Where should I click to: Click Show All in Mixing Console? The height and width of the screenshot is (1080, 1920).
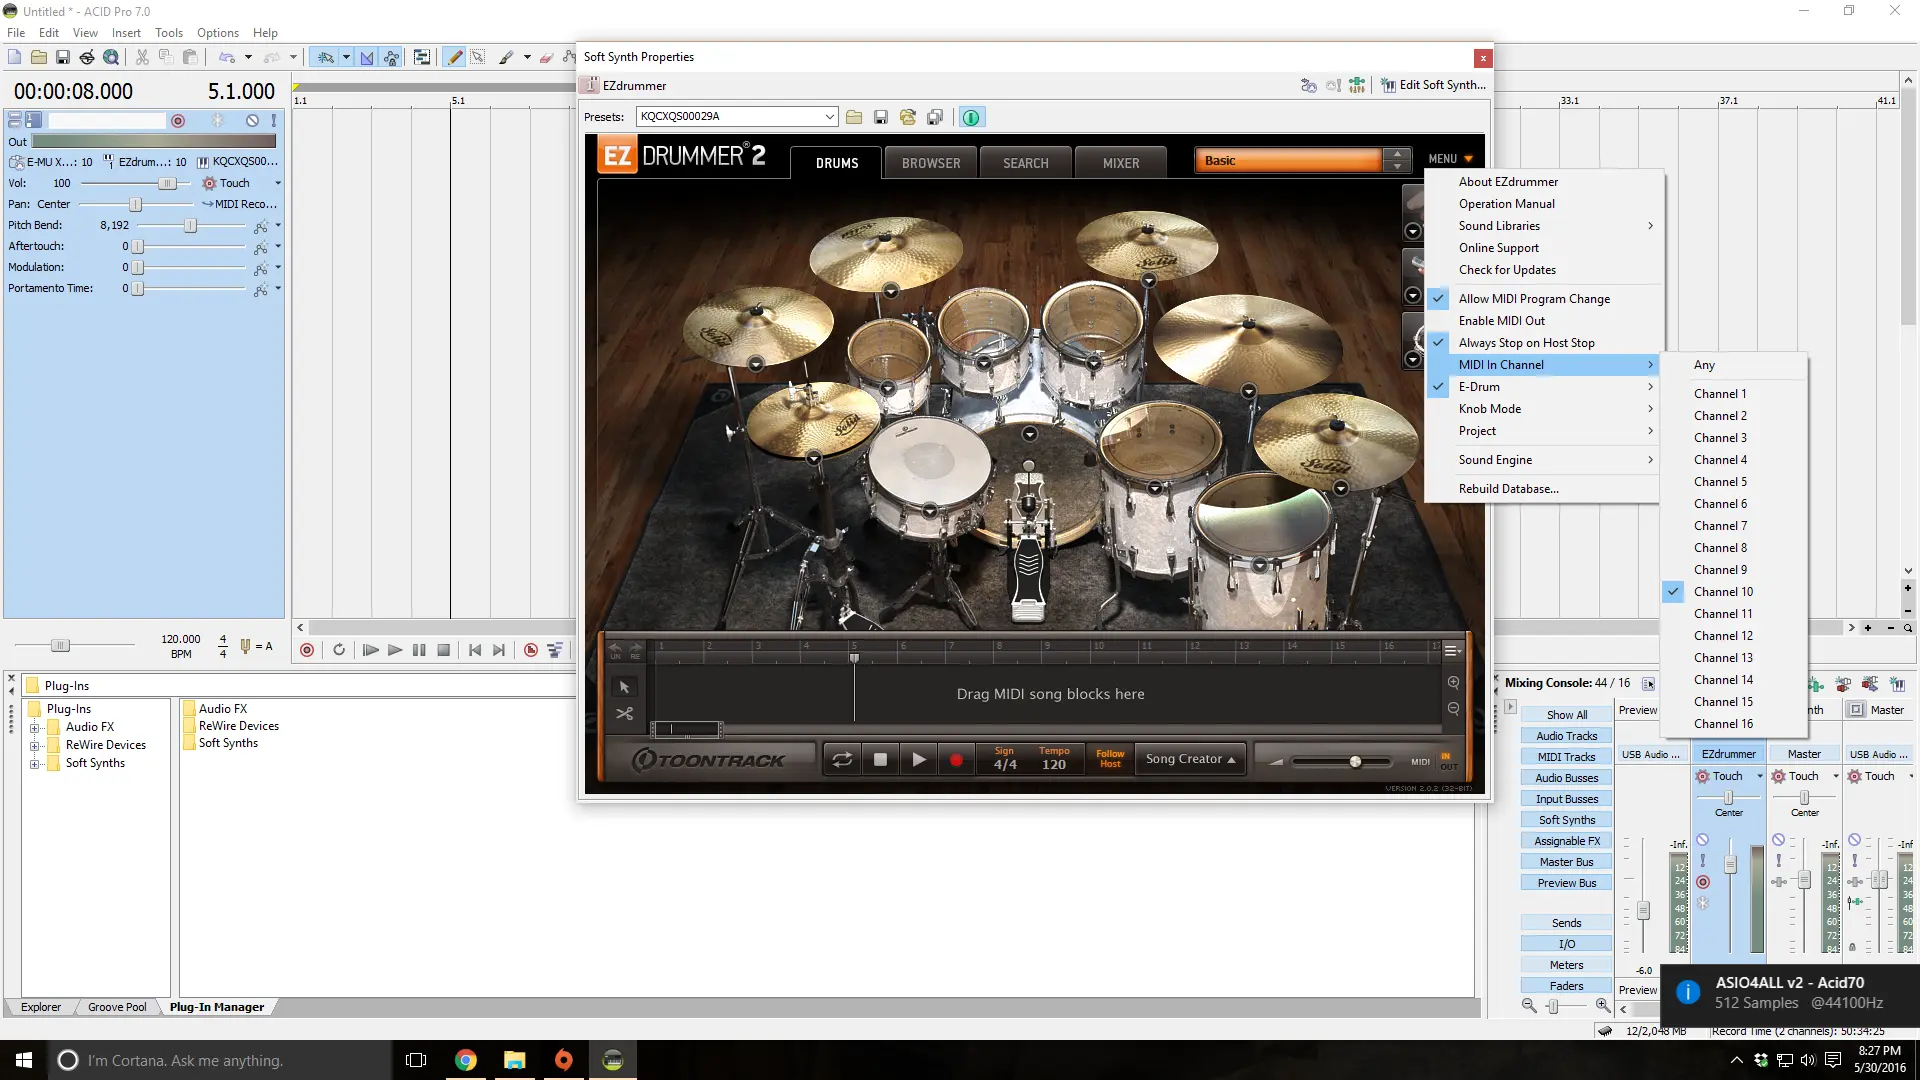(x=1566, y=715)
